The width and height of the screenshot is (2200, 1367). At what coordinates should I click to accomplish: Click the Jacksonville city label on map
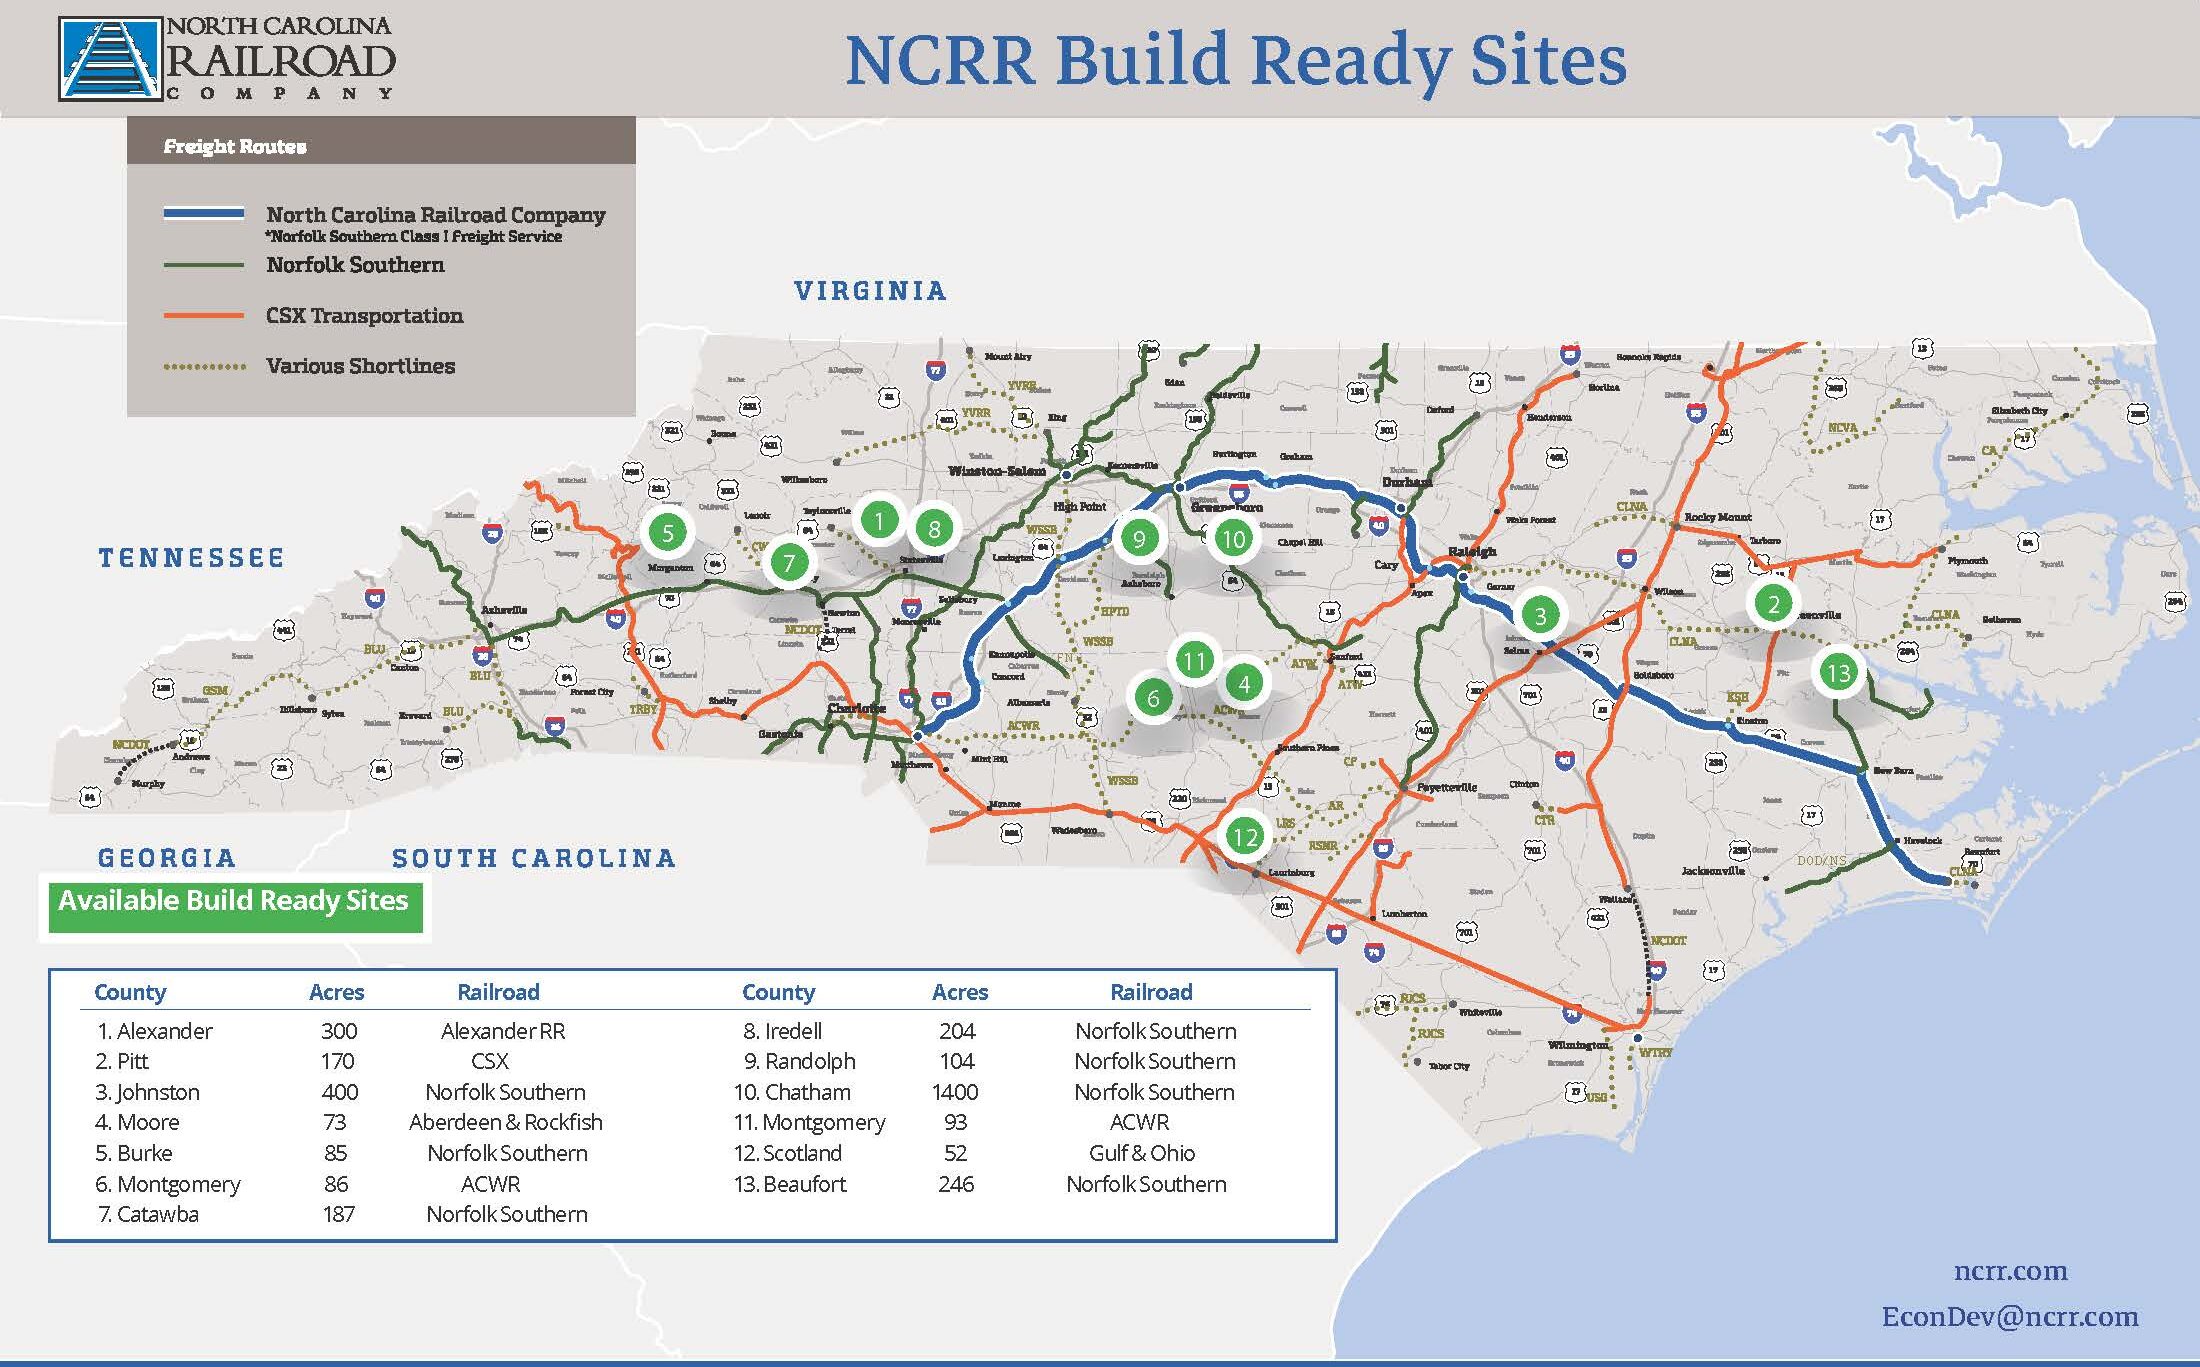click(x=1713, y=870)
